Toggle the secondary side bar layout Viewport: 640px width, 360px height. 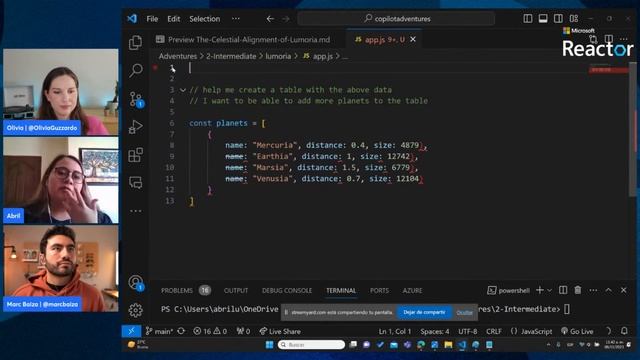pos(558,18)
